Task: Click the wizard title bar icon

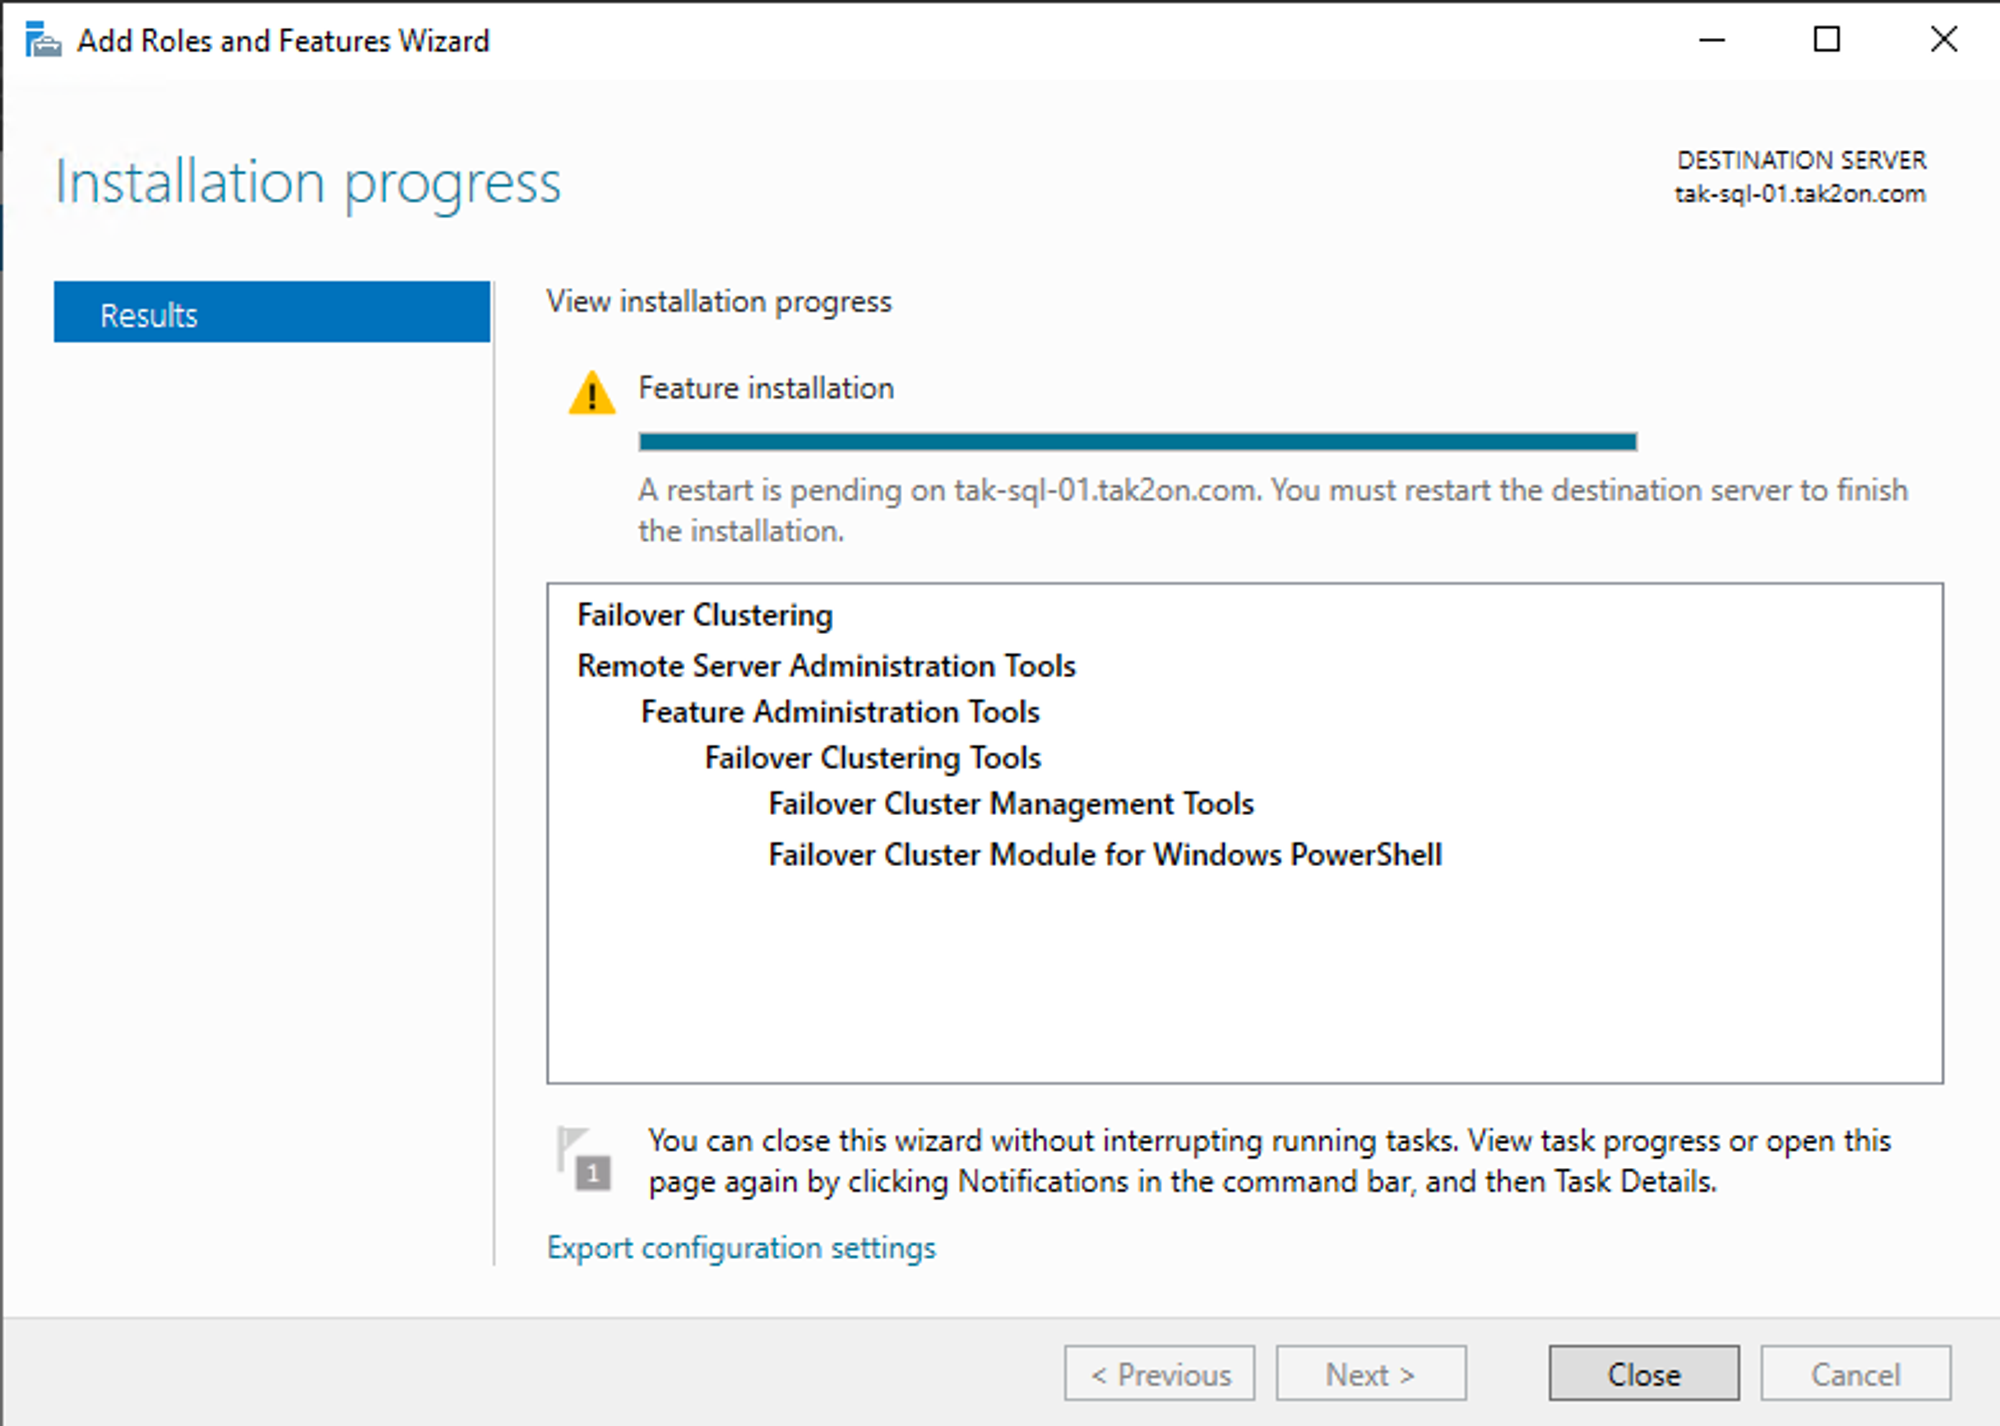Action: pos(42,41)
